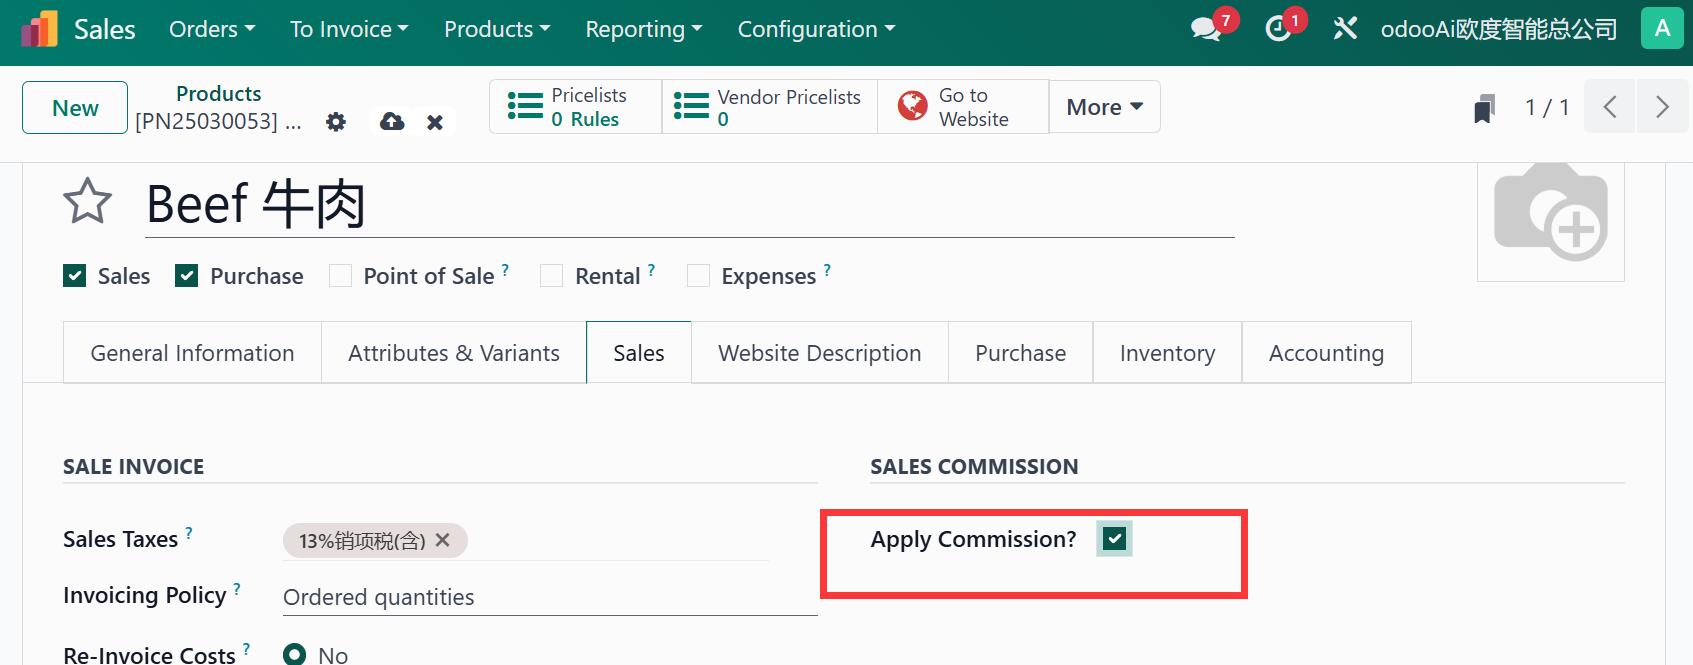Remove the 13% sales tax tag
This screenshot has width=1693, height=665.
(443, 540)
